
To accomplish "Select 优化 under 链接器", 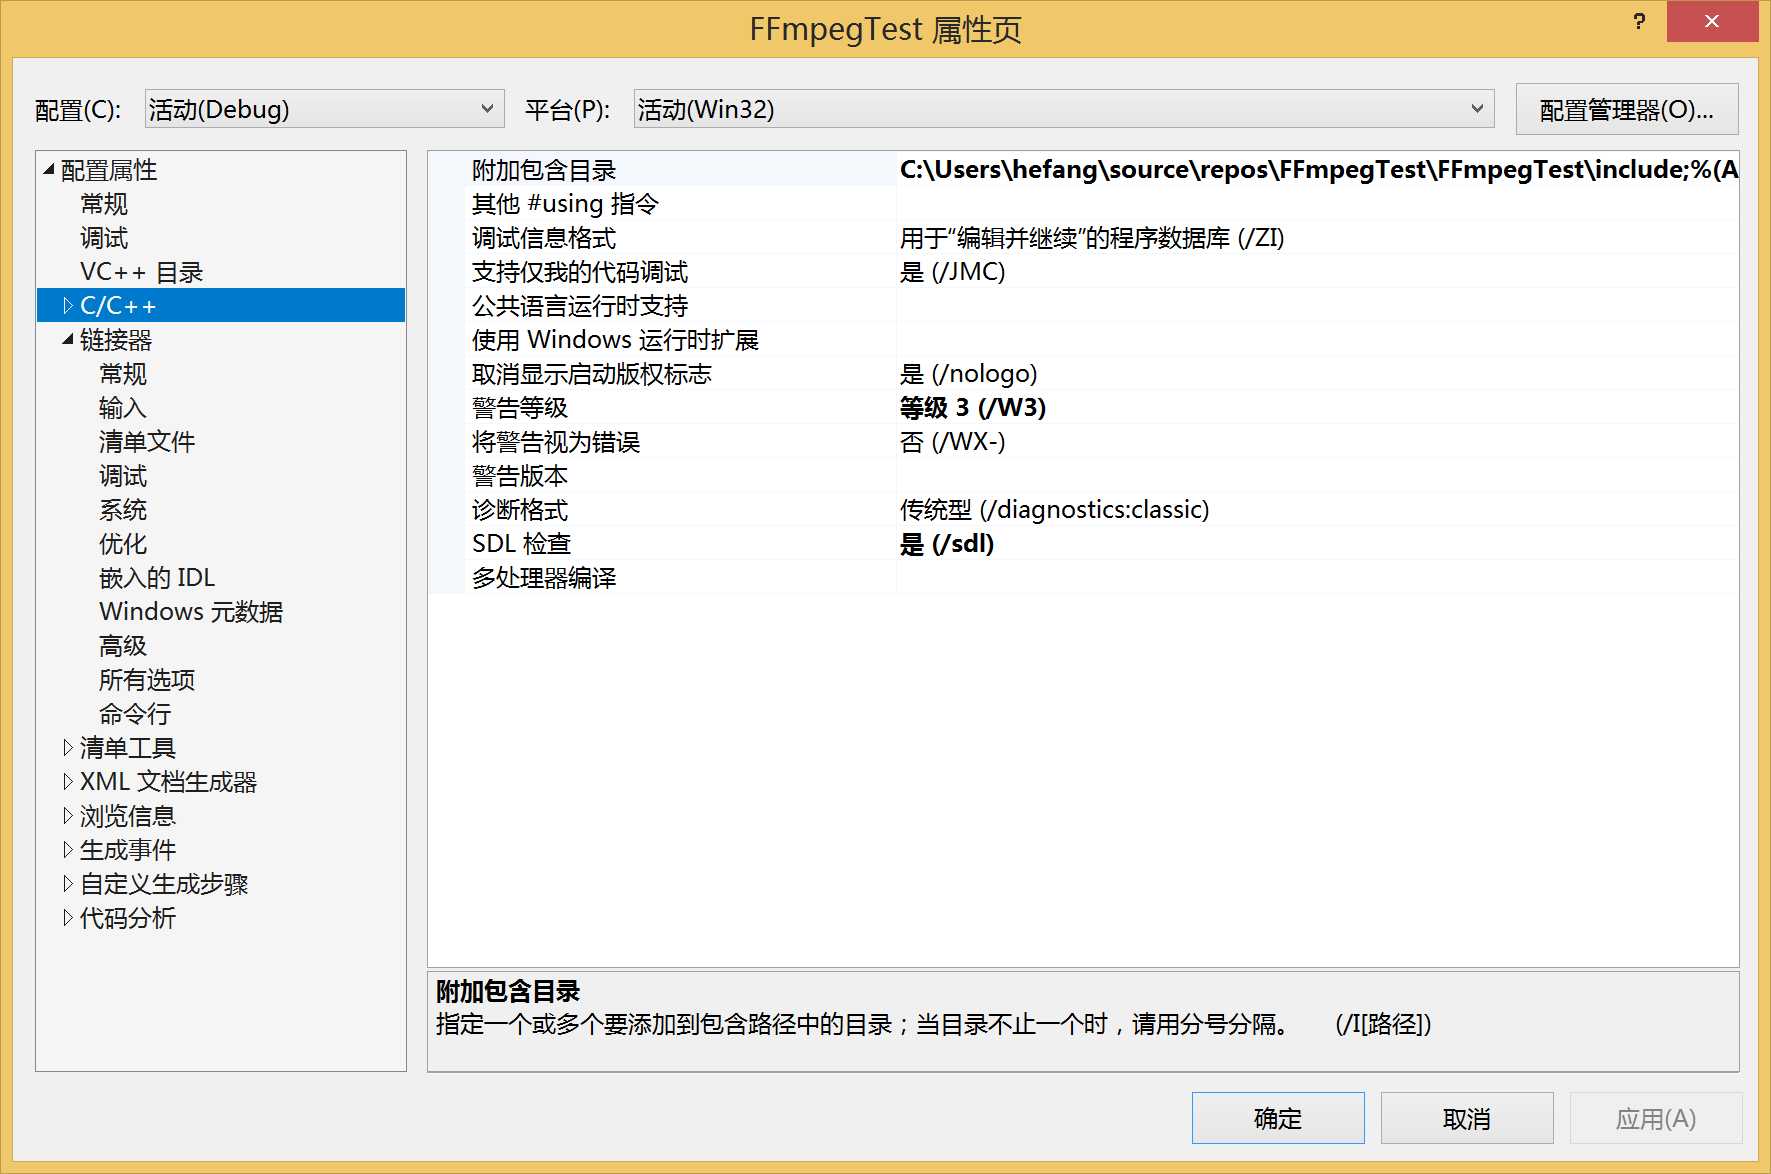I will coord(123,544).
